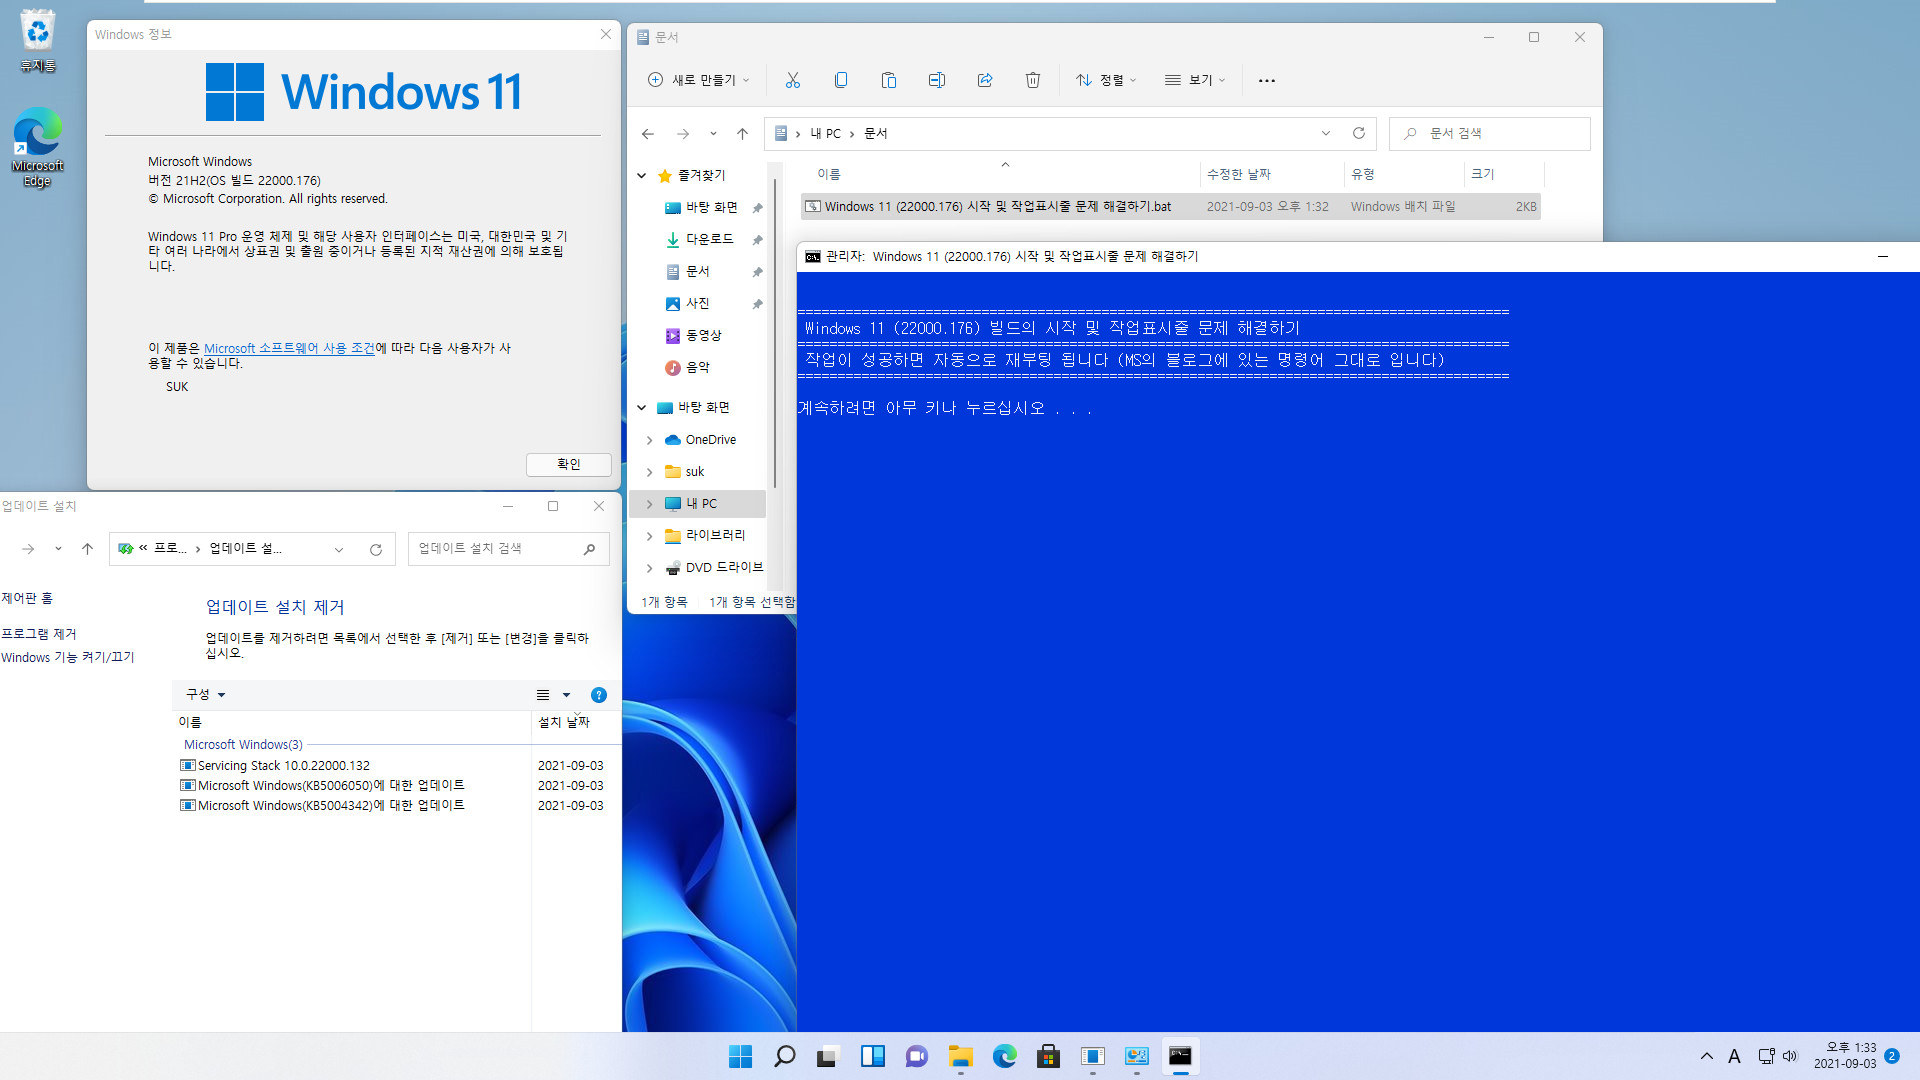Open the Recycle Bin desktop icon

(37, 40)
